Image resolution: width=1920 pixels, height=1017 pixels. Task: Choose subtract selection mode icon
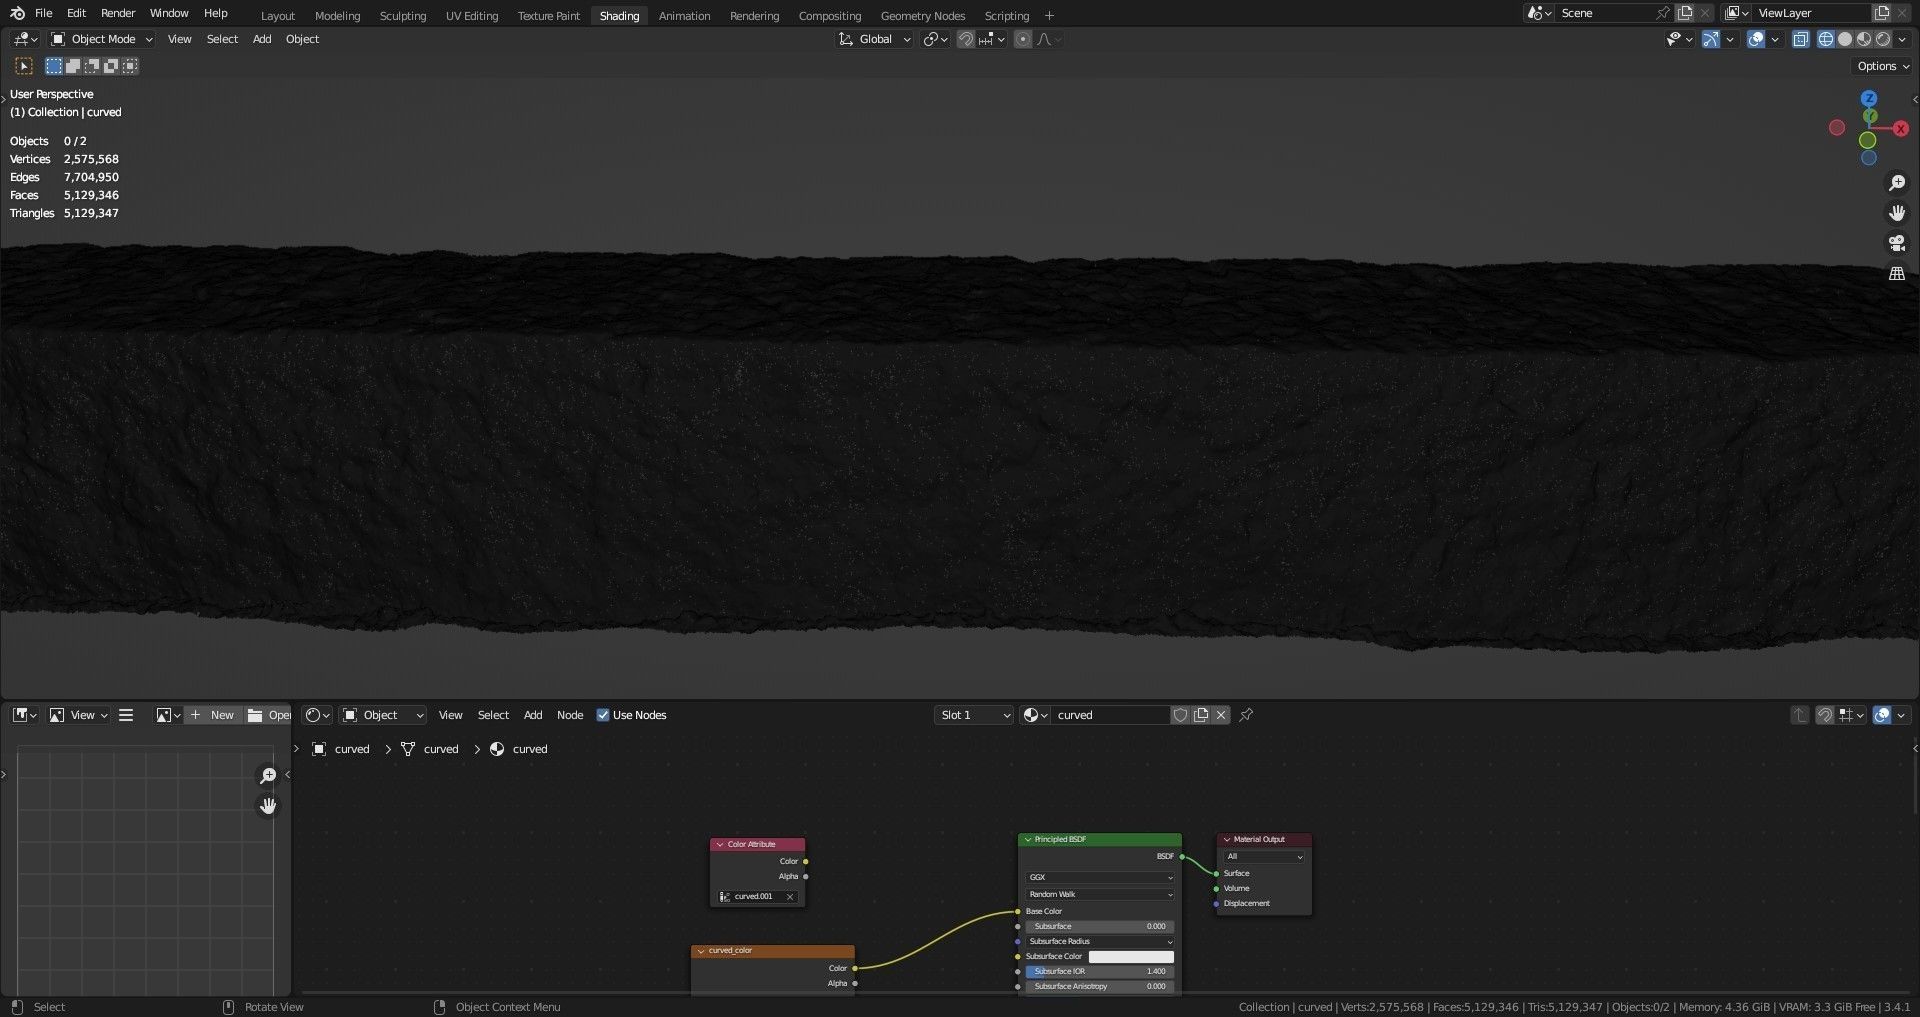coord(92,66)
